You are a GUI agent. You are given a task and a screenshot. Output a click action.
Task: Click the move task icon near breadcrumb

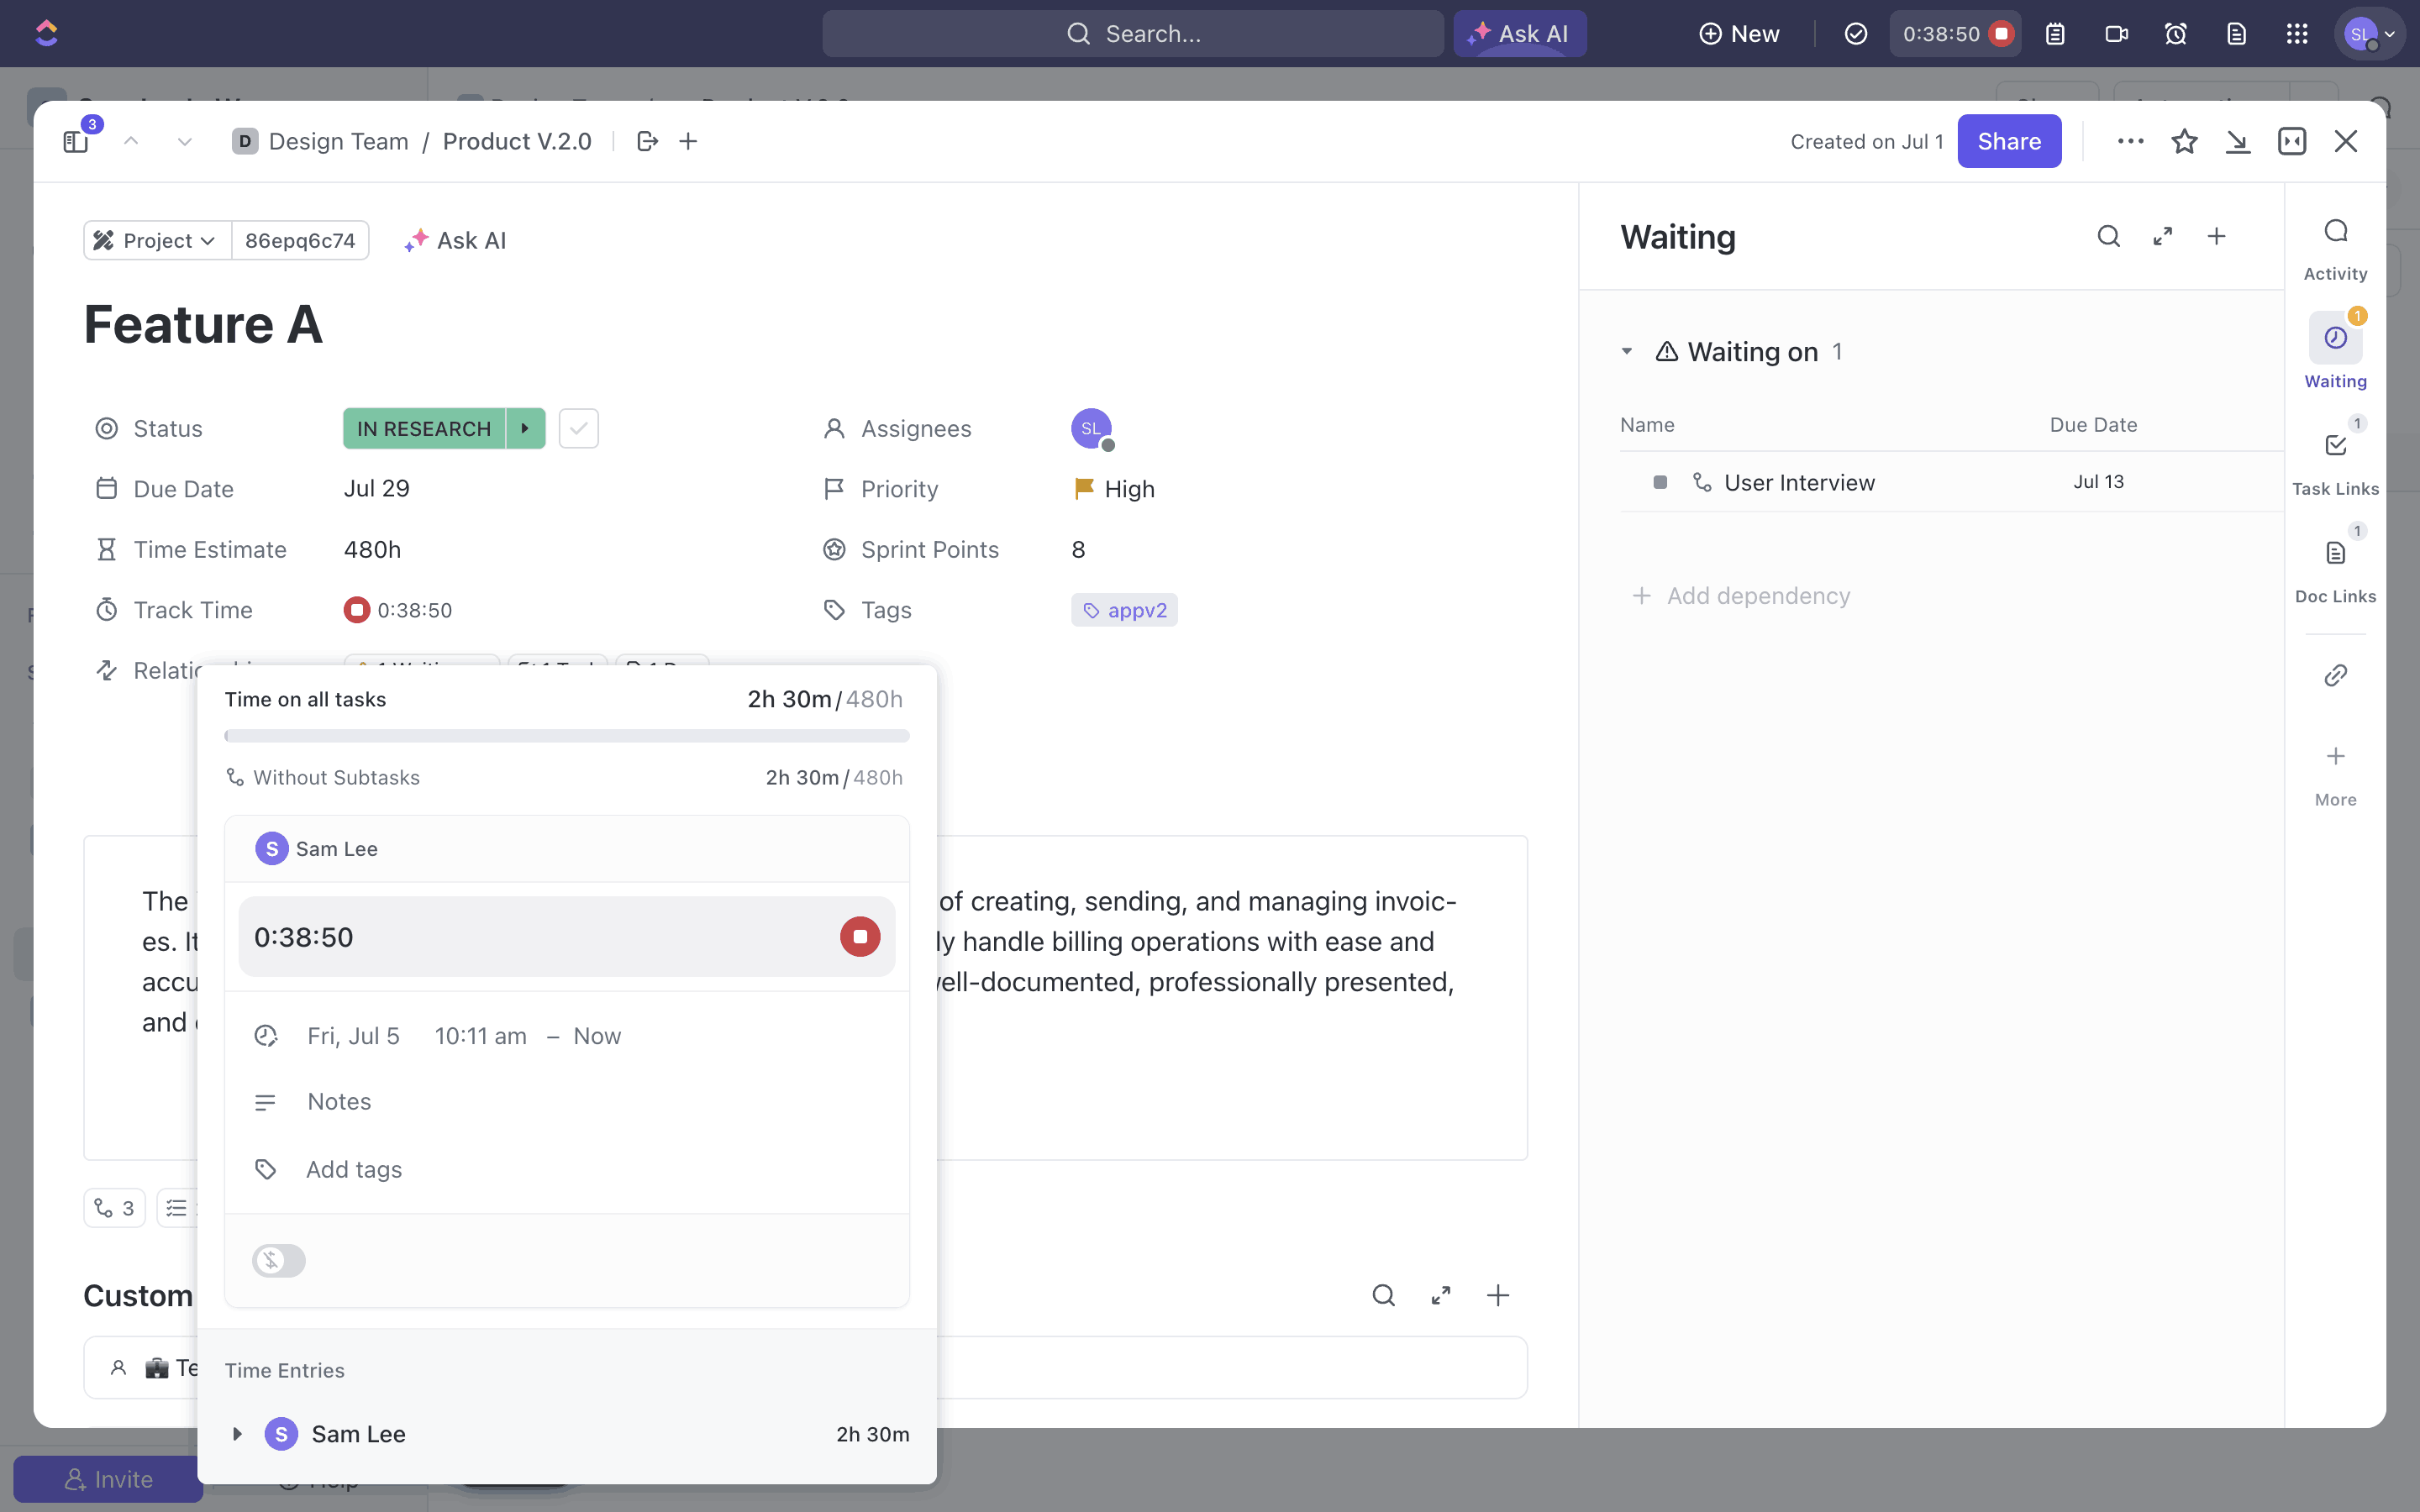point(647,142)
